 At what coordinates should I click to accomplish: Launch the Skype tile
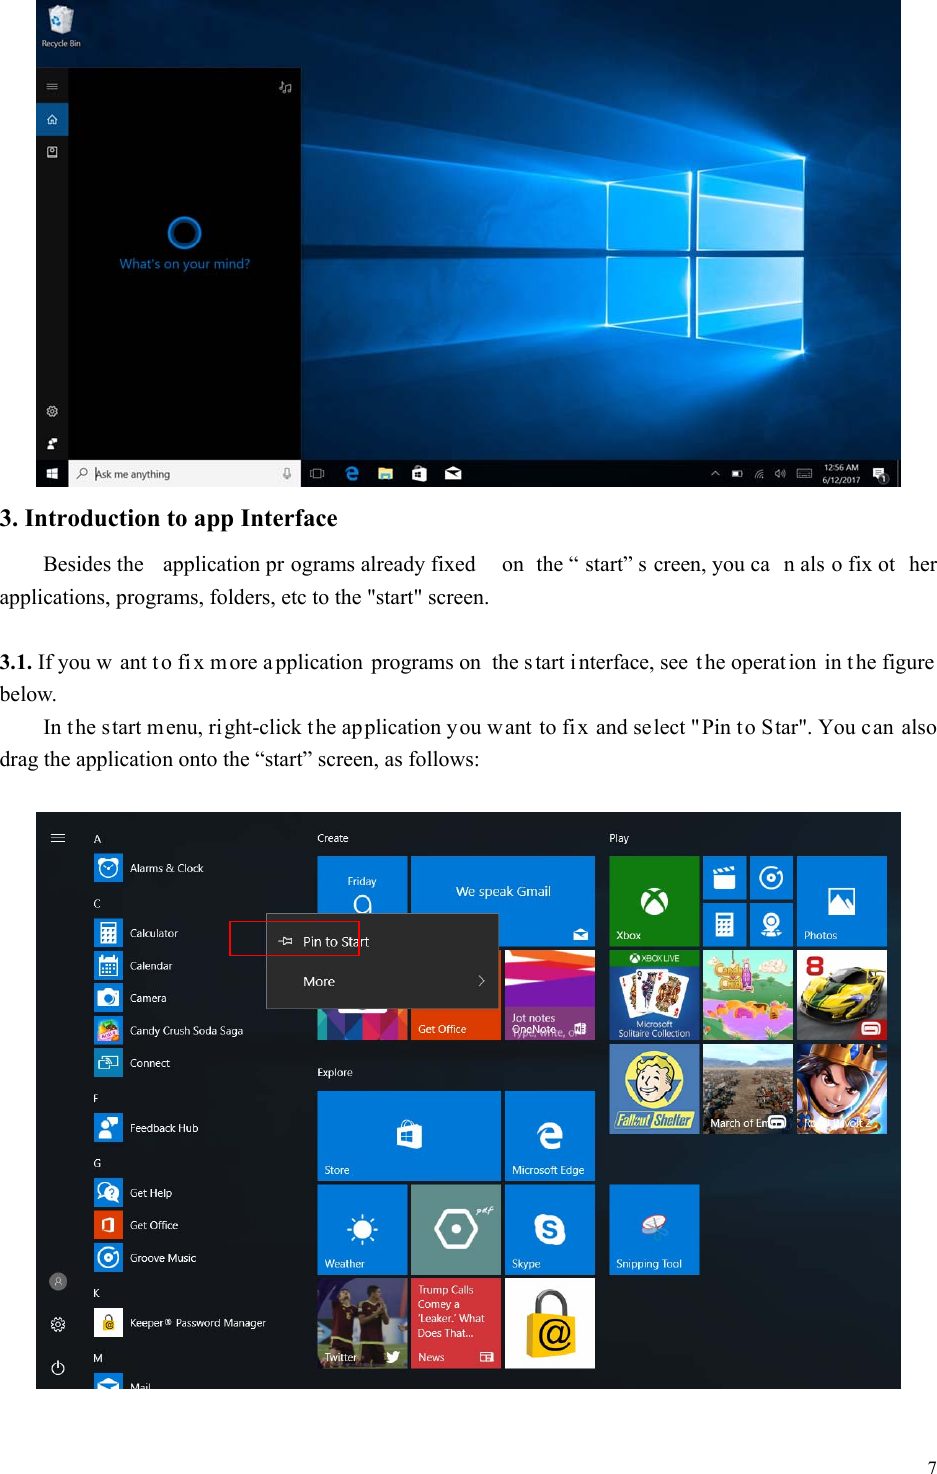(549, 1229)
